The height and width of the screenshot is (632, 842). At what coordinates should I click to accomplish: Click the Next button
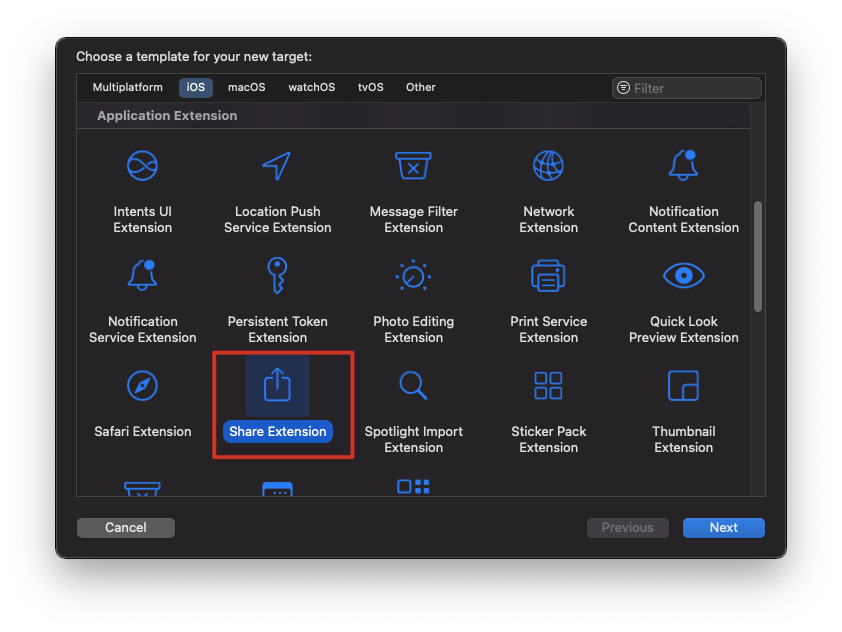(x=723, y=527)
